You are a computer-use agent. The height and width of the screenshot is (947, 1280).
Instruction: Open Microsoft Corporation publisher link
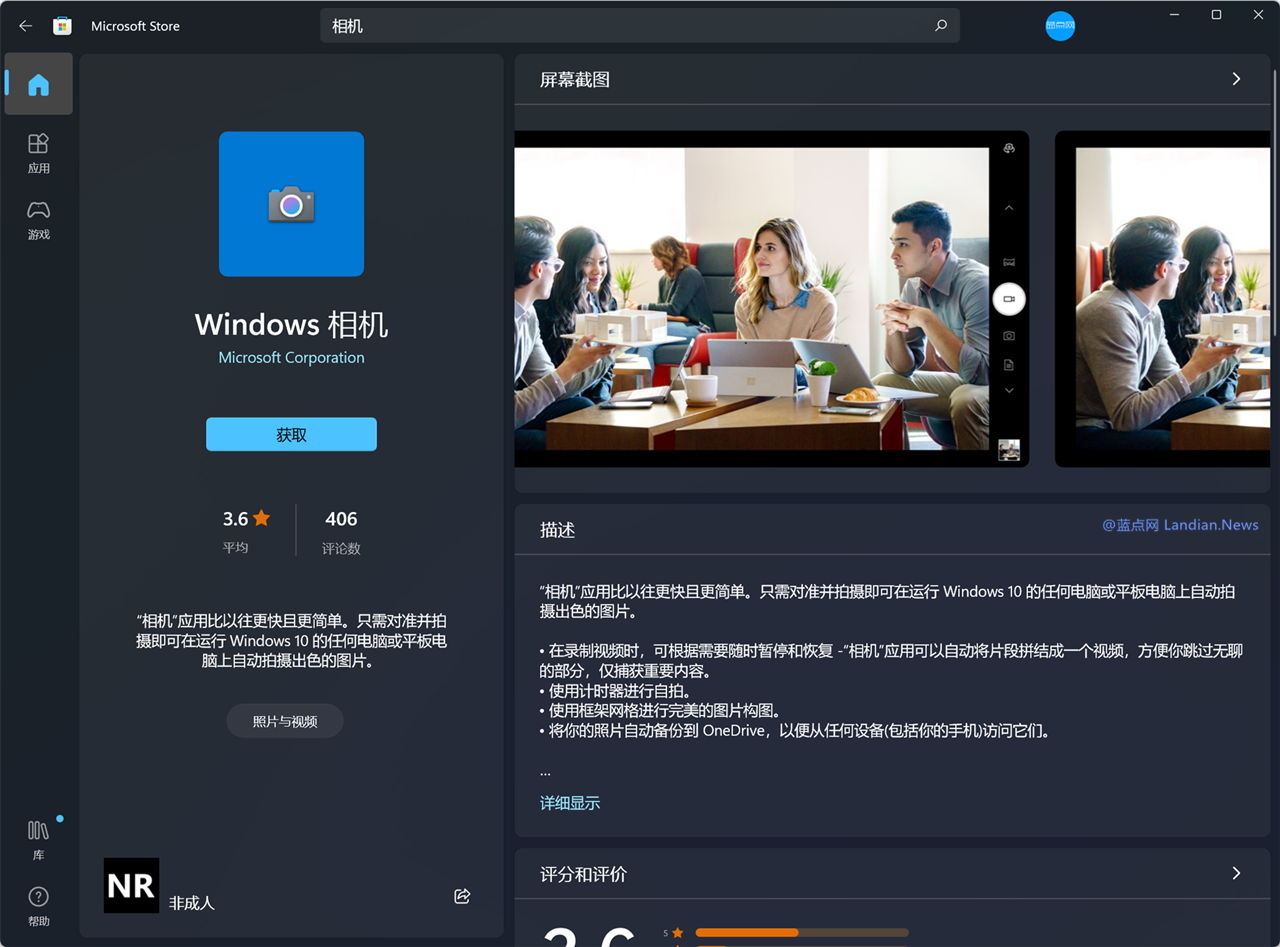pos(291,357)
